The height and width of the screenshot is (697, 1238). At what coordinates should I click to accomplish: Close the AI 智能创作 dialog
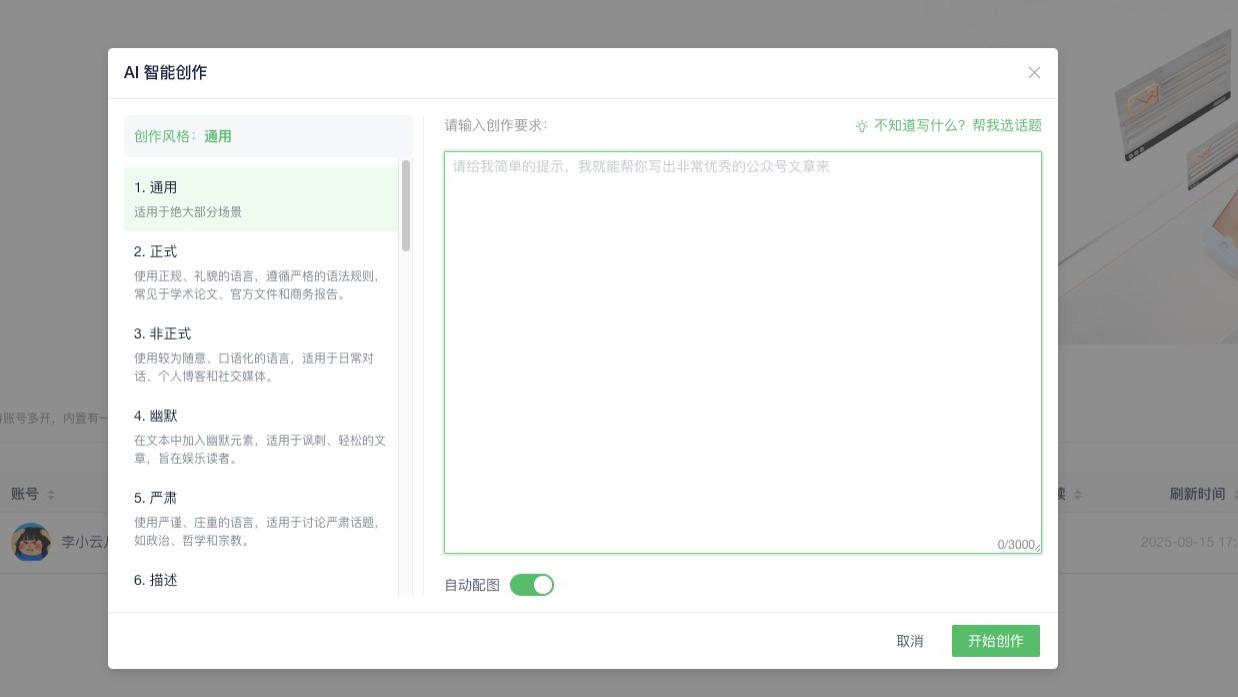click(1034, 72)
